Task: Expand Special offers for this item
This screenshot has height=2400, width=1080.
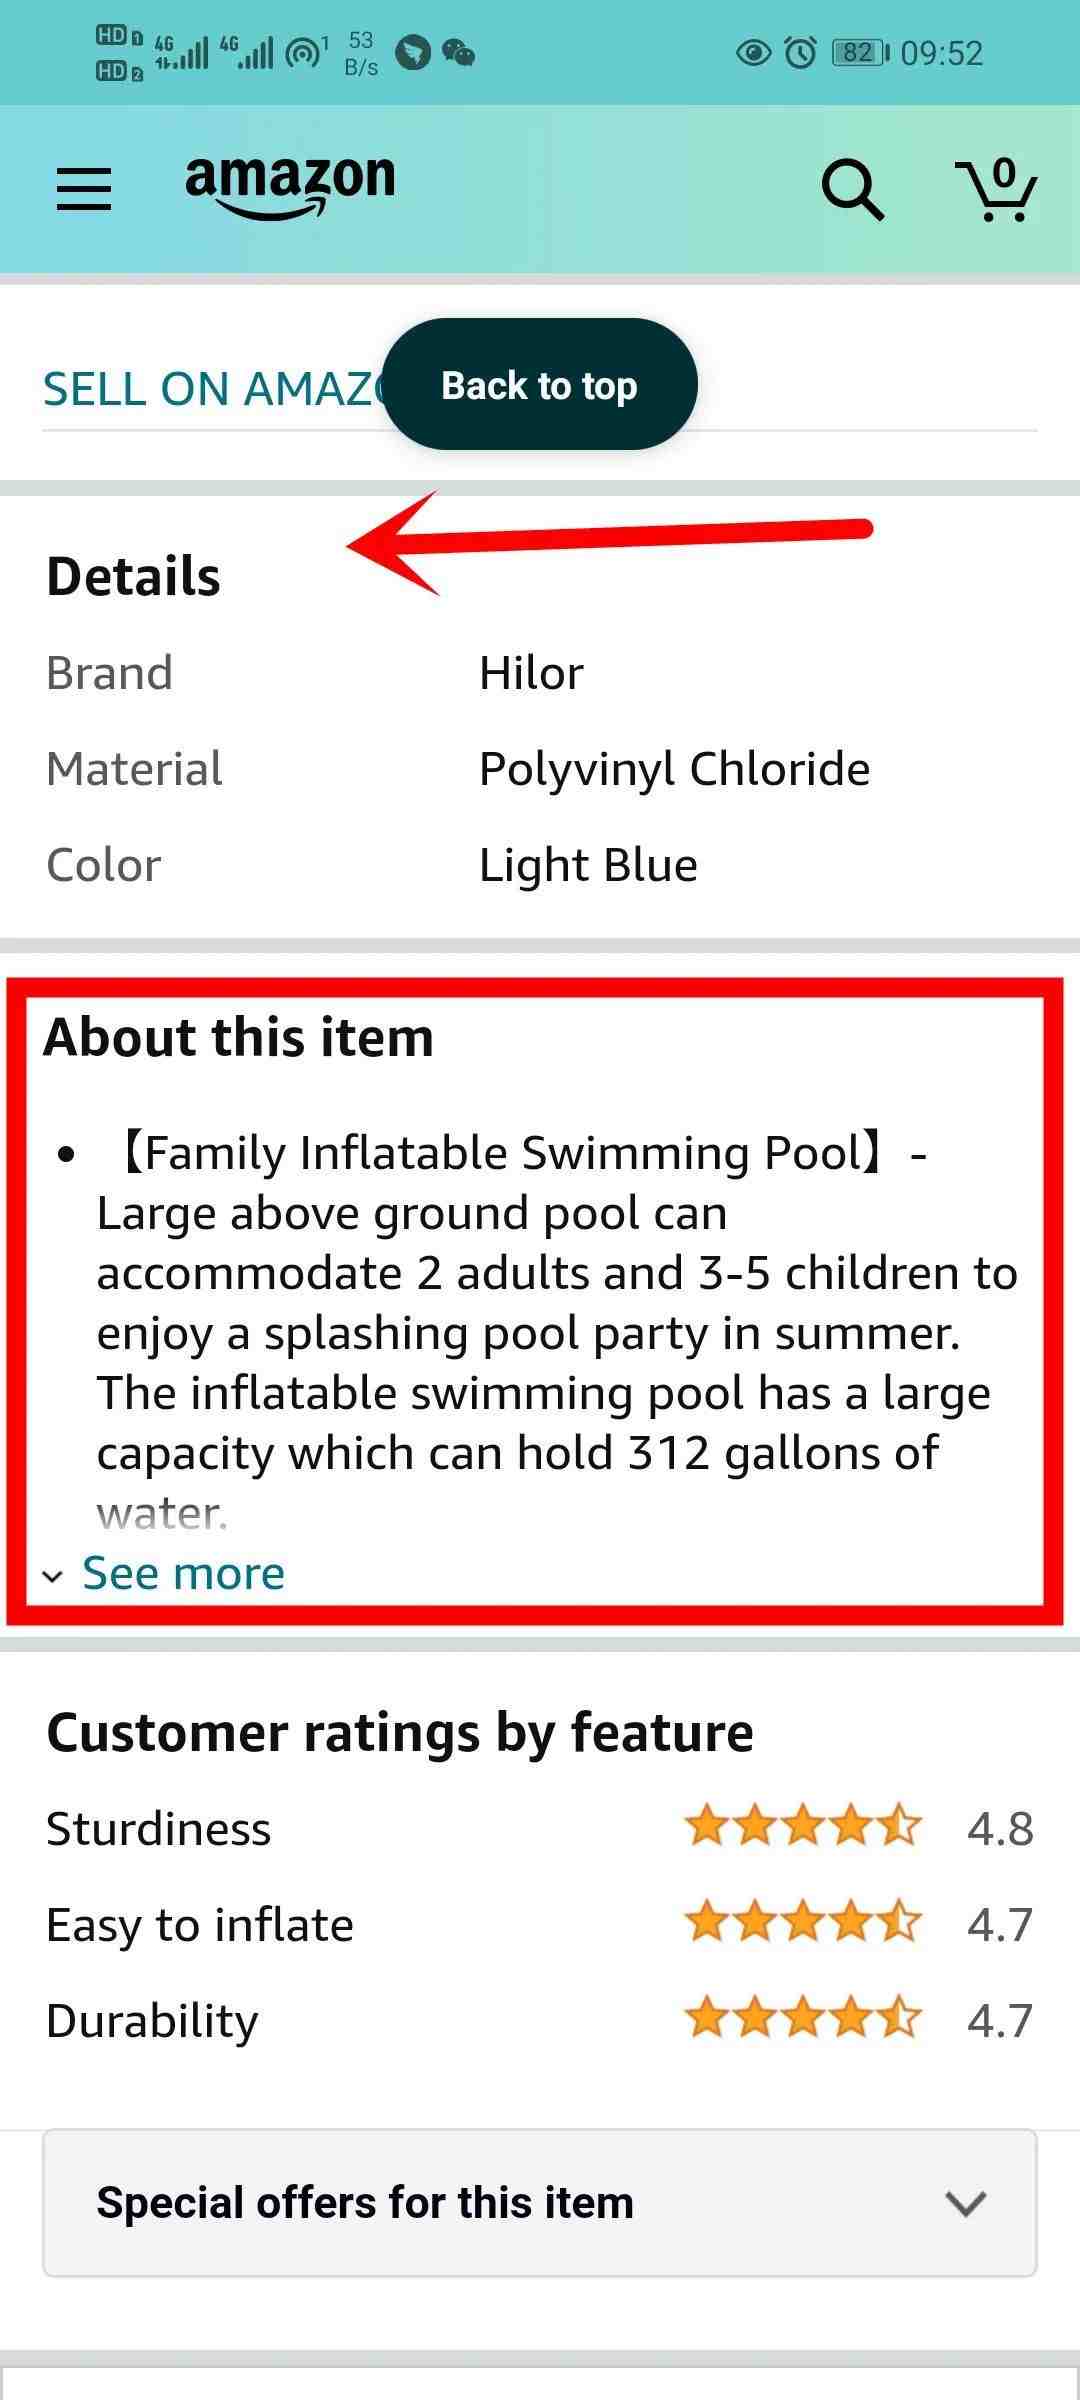Action: 540,2202
